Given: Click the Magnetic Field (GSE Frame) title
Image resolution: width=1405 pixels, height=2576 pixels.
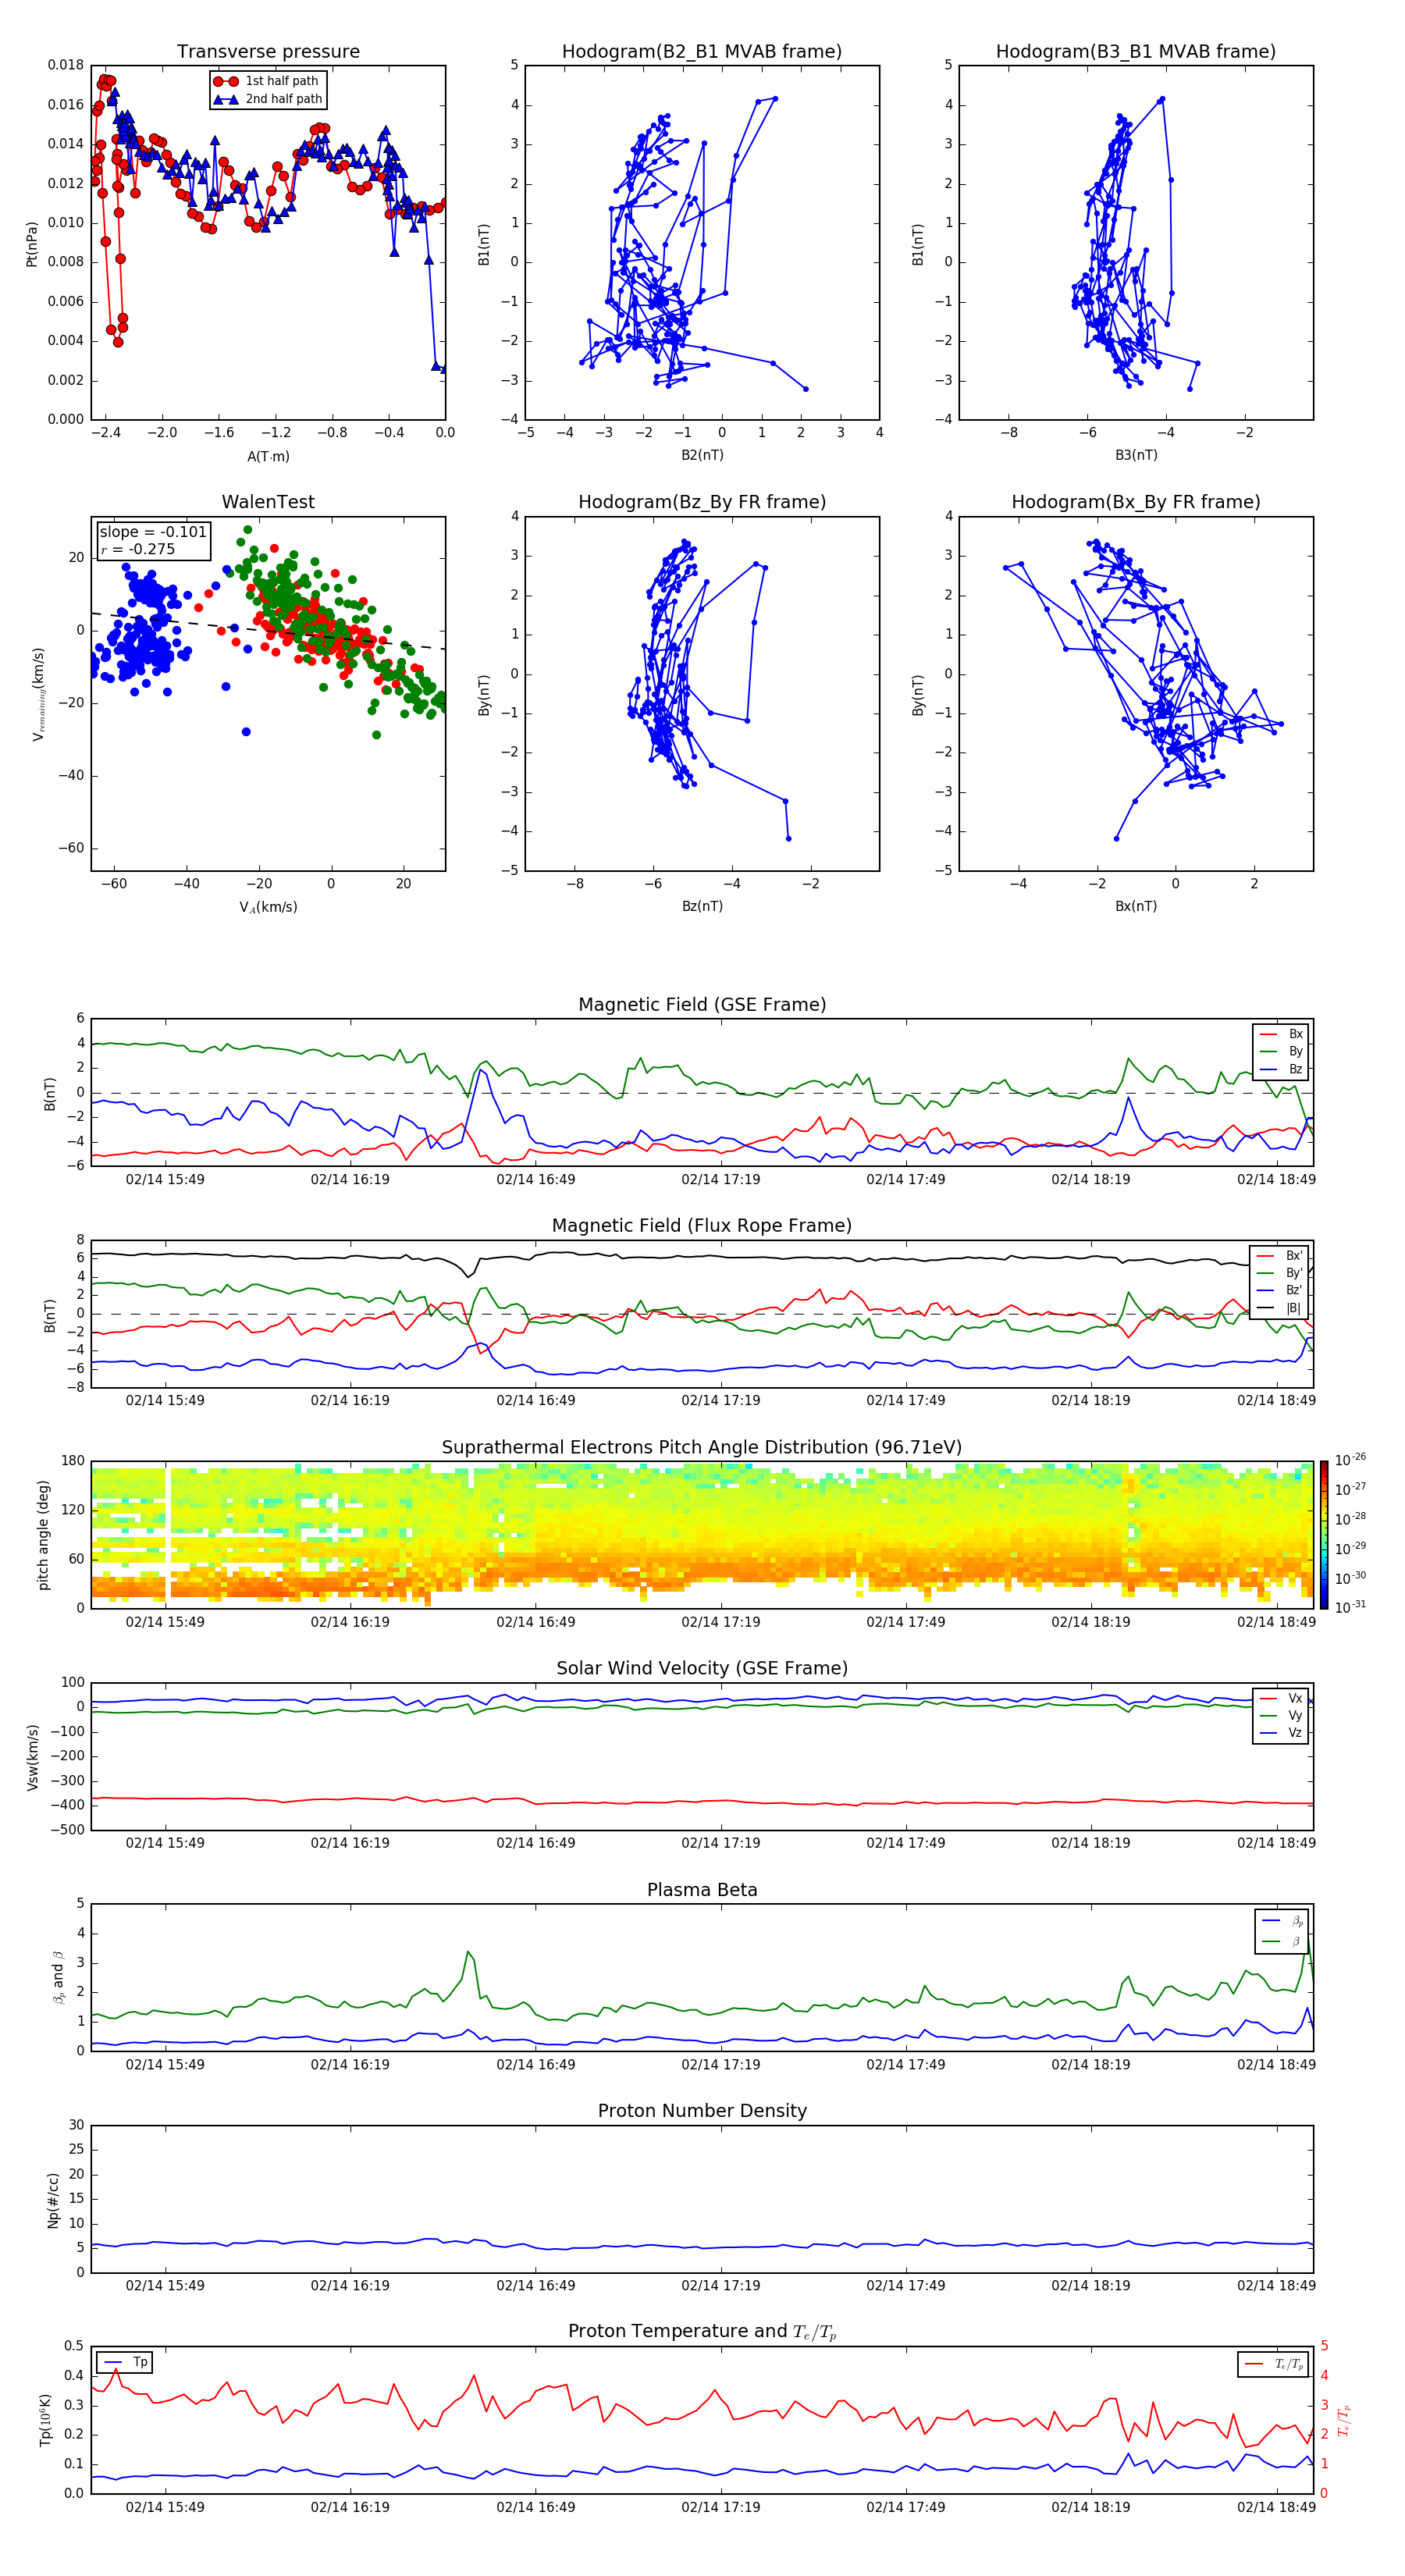Looking at the screenshot, I should coord(702,1005).
